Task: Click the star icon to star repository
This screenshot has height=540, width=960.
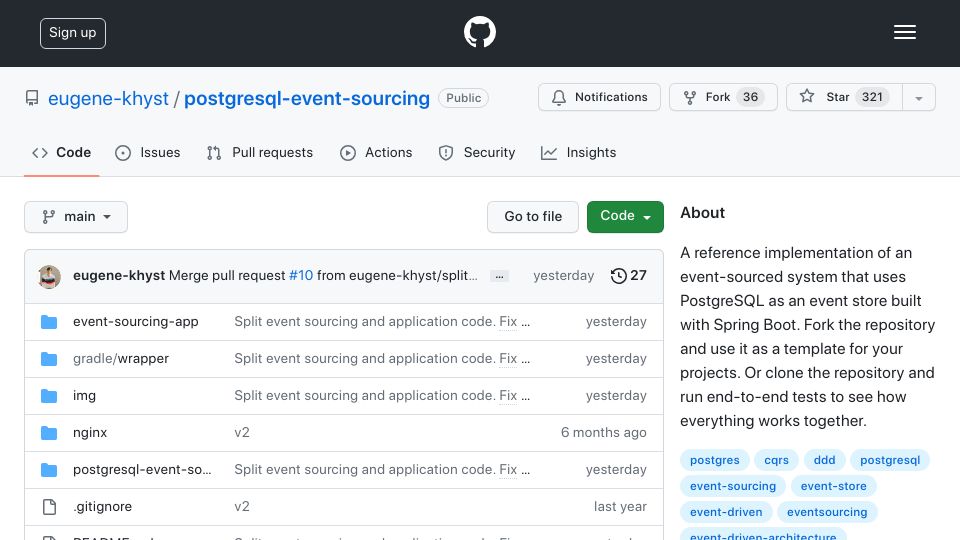Action: click(807, 96)
